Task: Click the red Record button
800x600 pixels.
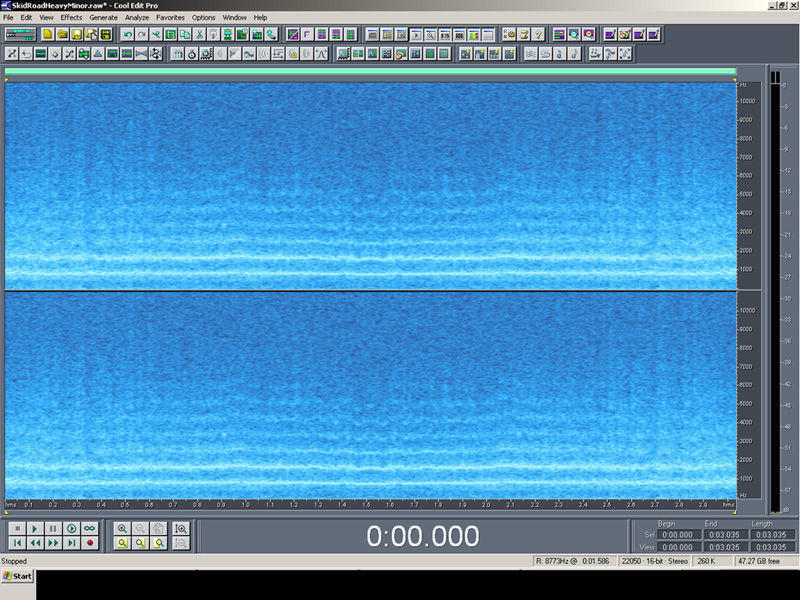Action: pyautogui.click(x=90, y=543)
